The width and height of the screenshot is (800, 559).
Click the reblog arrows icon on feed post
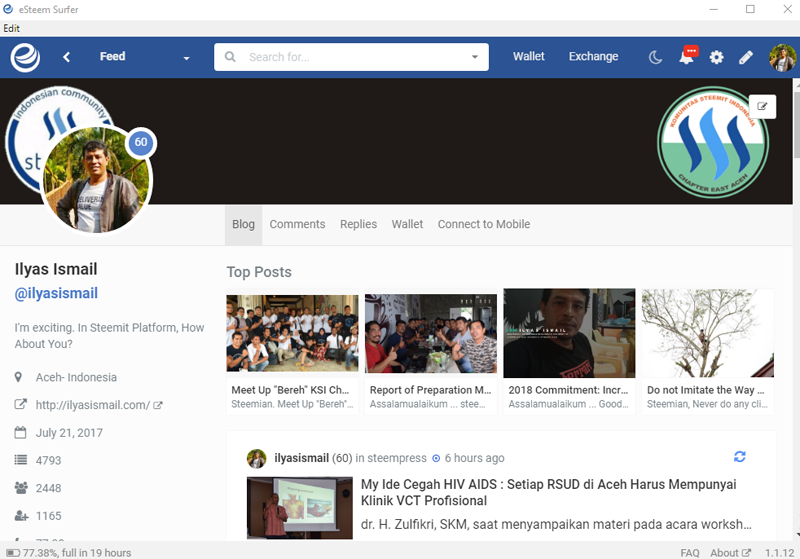740,456
